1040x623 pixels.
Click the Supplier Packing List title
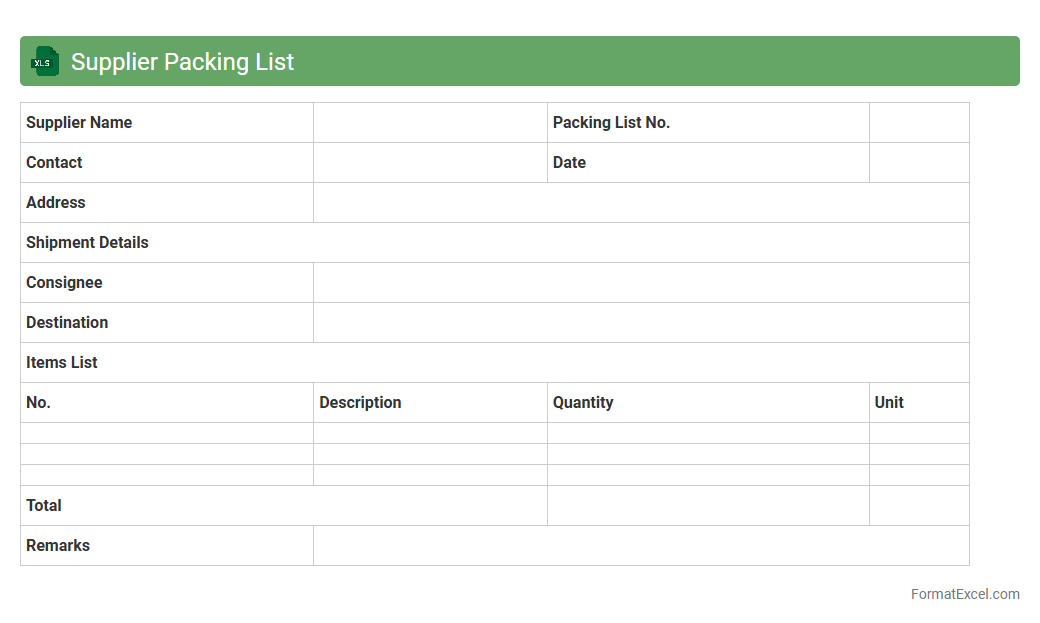pyautogui.click(x=182, y=62)
